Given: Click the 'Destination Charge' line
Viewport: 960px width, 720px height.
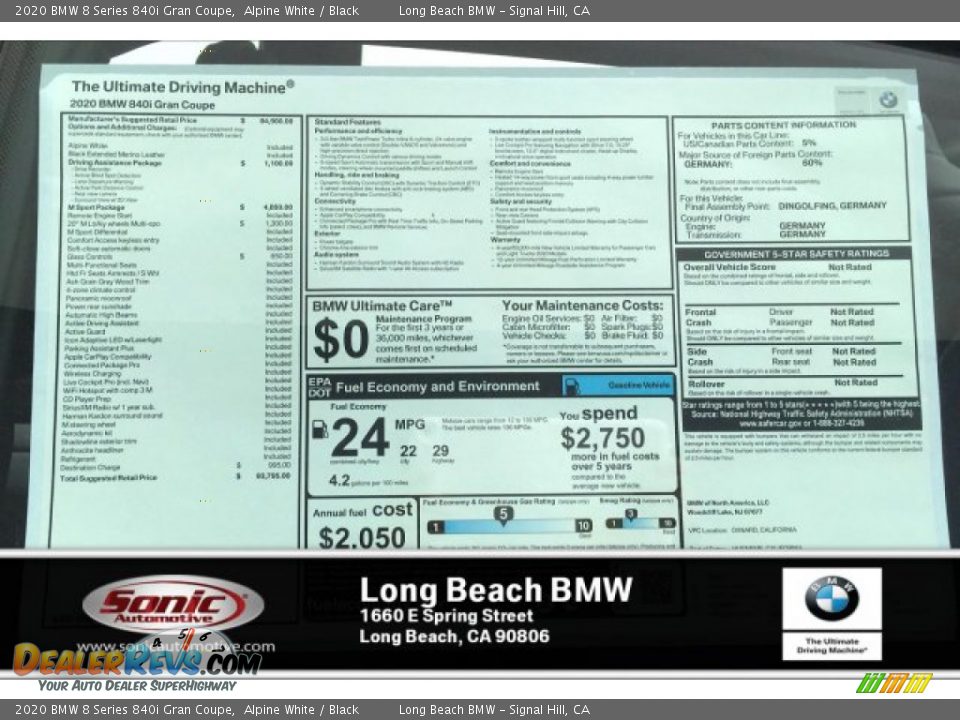Looking at the screenshot, I should 176,467.
